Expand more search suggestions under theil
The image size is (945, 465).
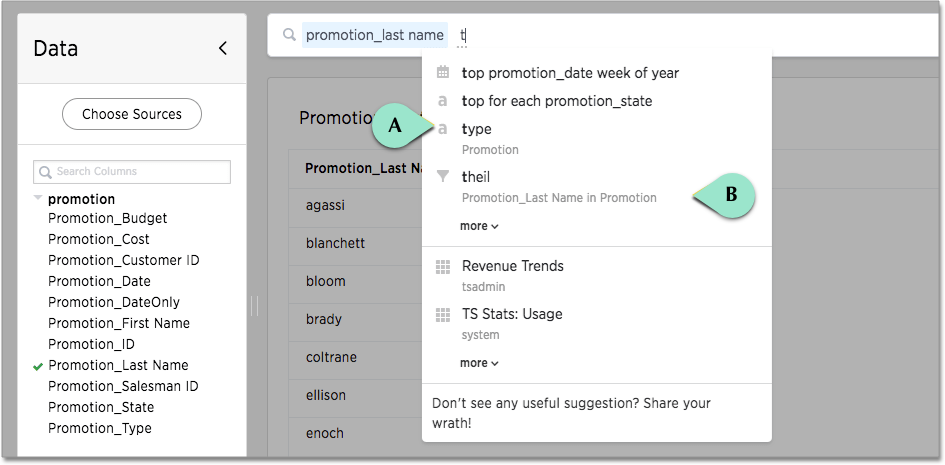click(x=479, y=226)
